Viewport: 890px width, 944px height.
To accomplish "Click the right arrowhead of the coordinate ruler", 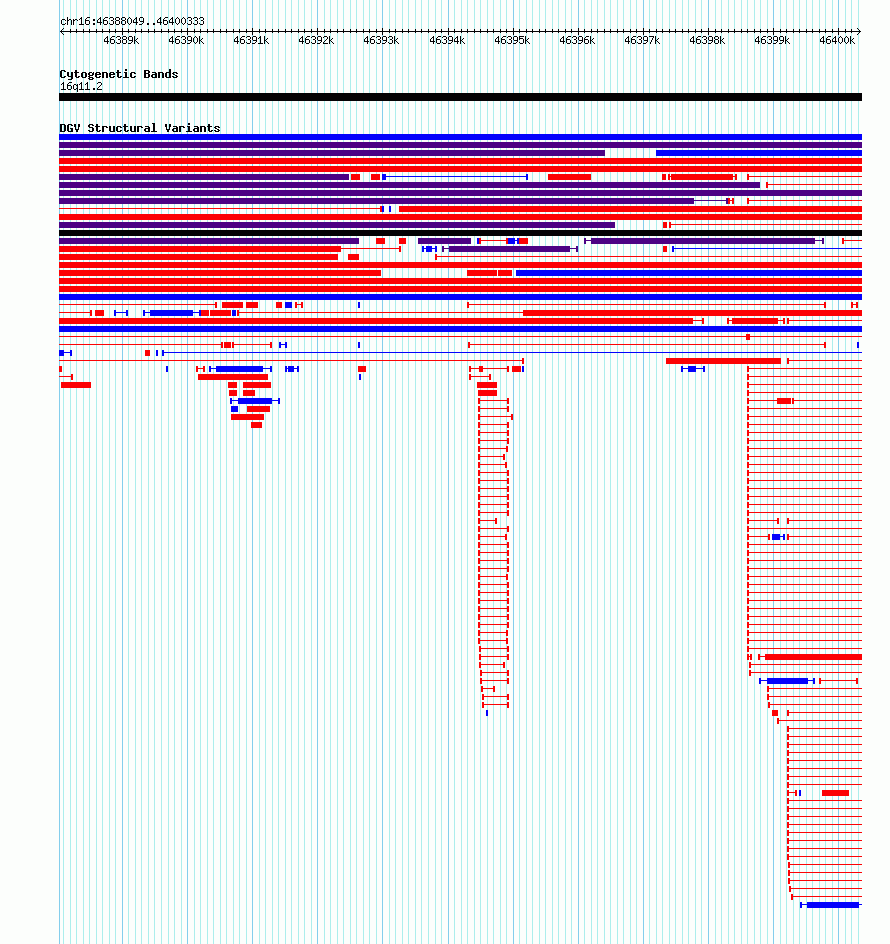I will click(x=859, y=31).
